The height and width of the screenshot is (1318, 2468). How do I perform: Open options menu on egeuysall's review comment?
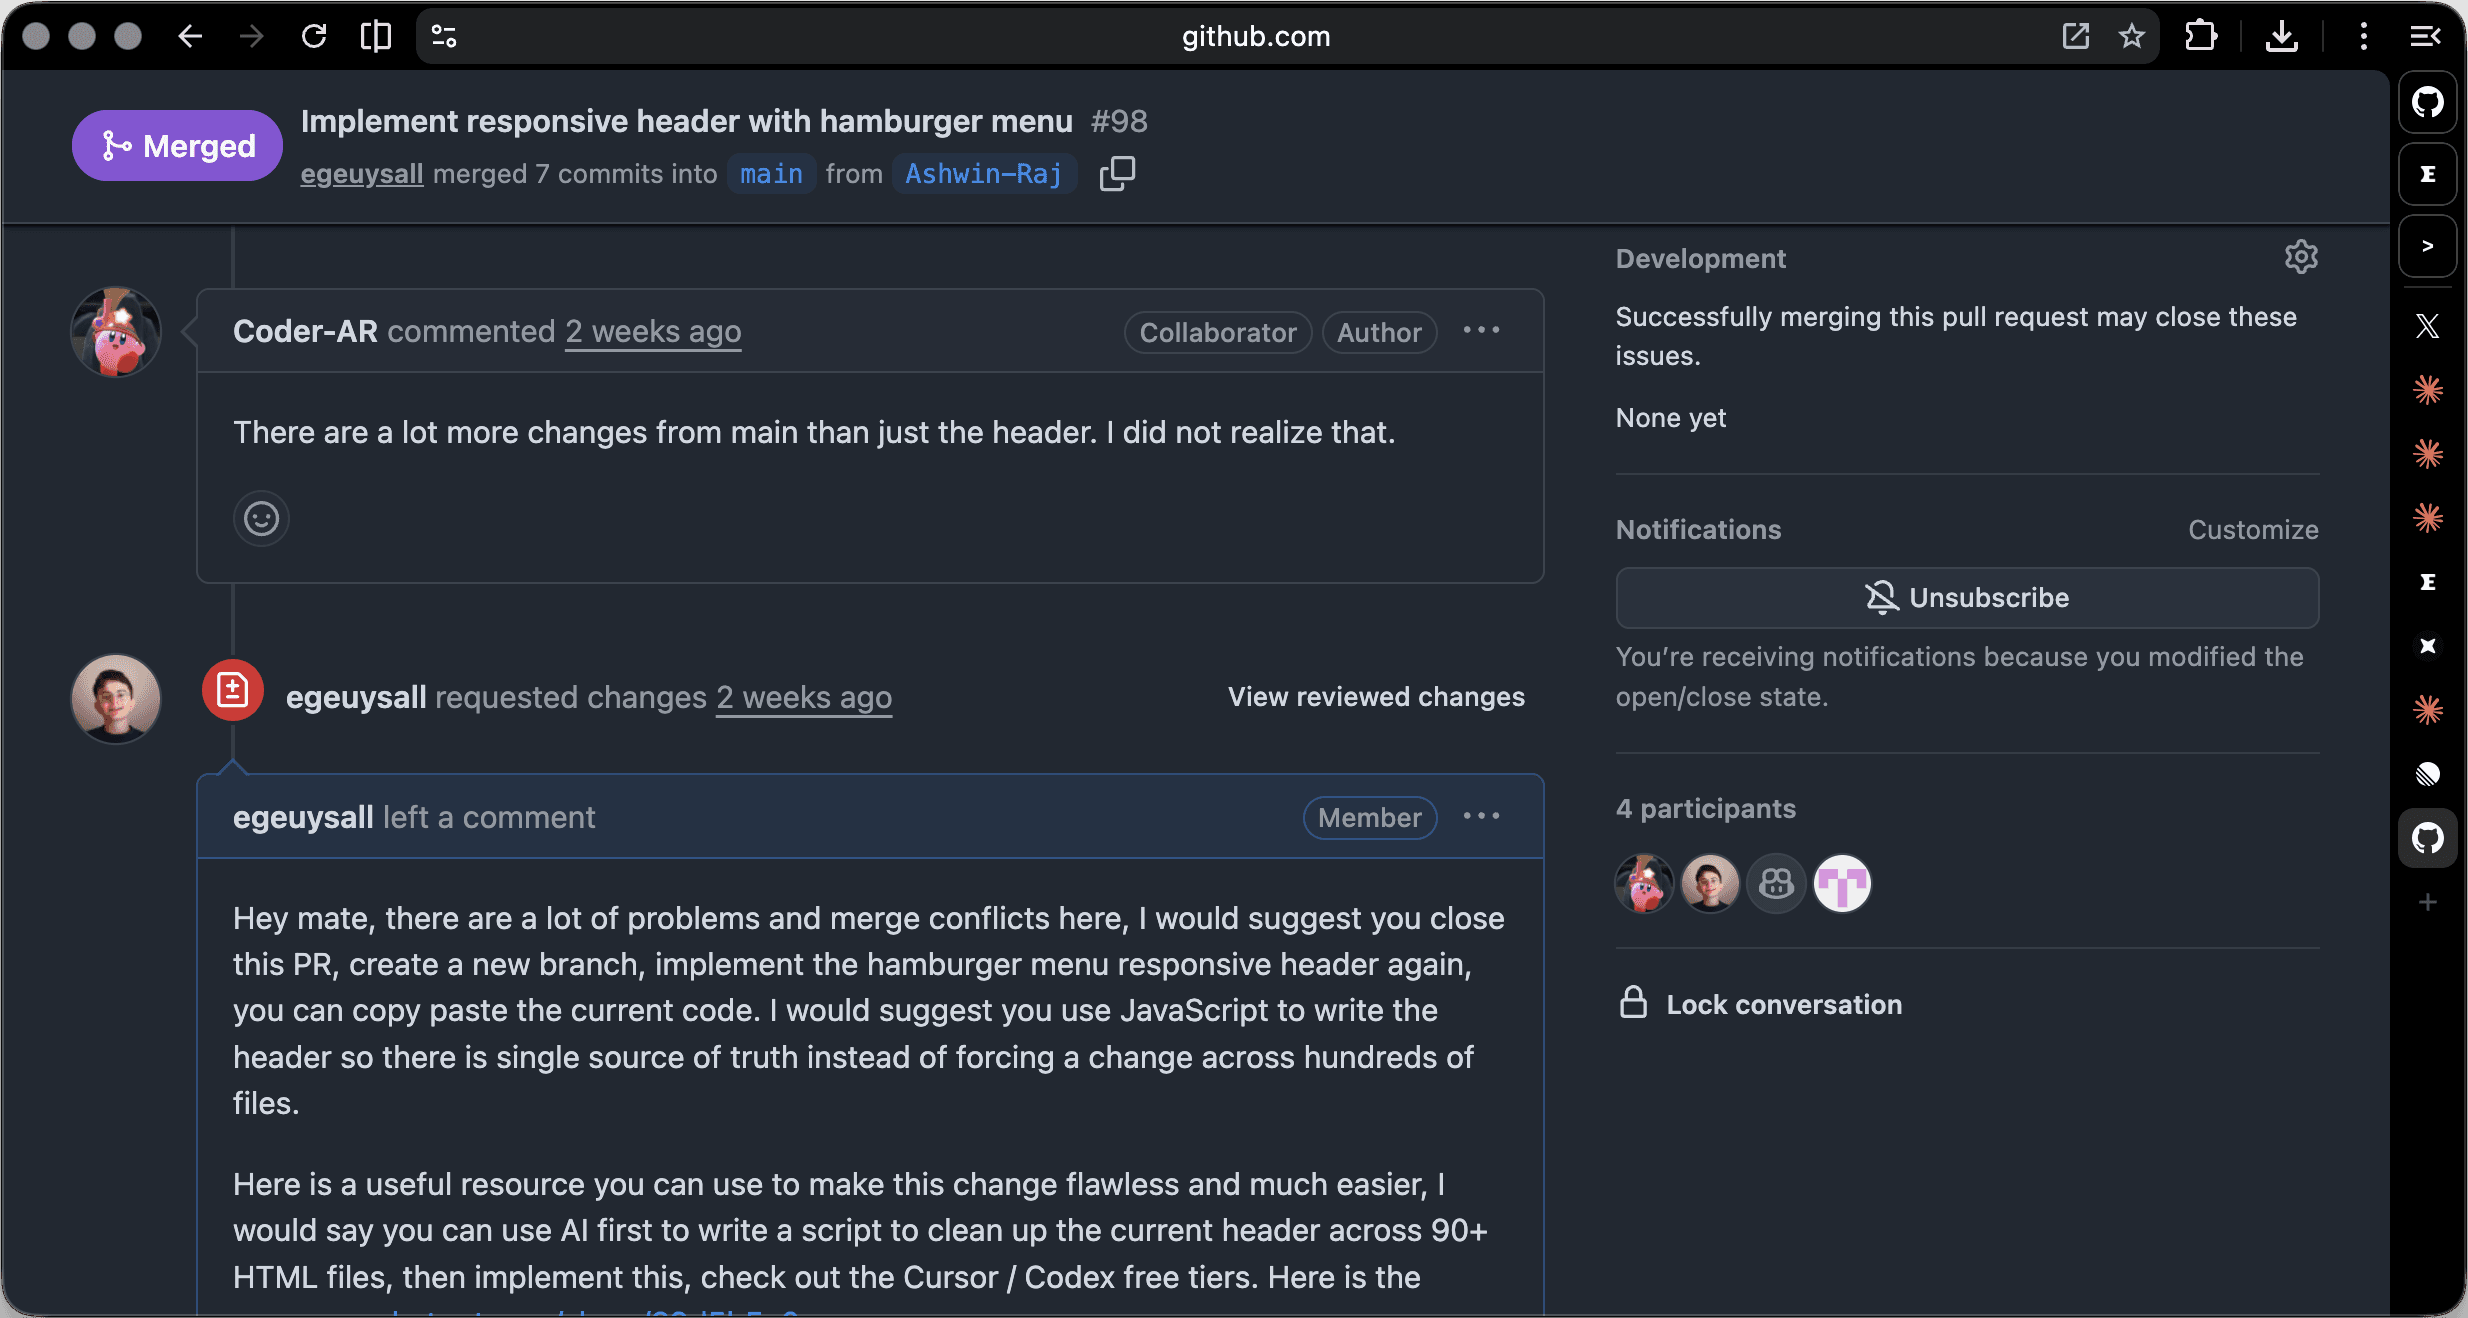tap(1481, 817)
